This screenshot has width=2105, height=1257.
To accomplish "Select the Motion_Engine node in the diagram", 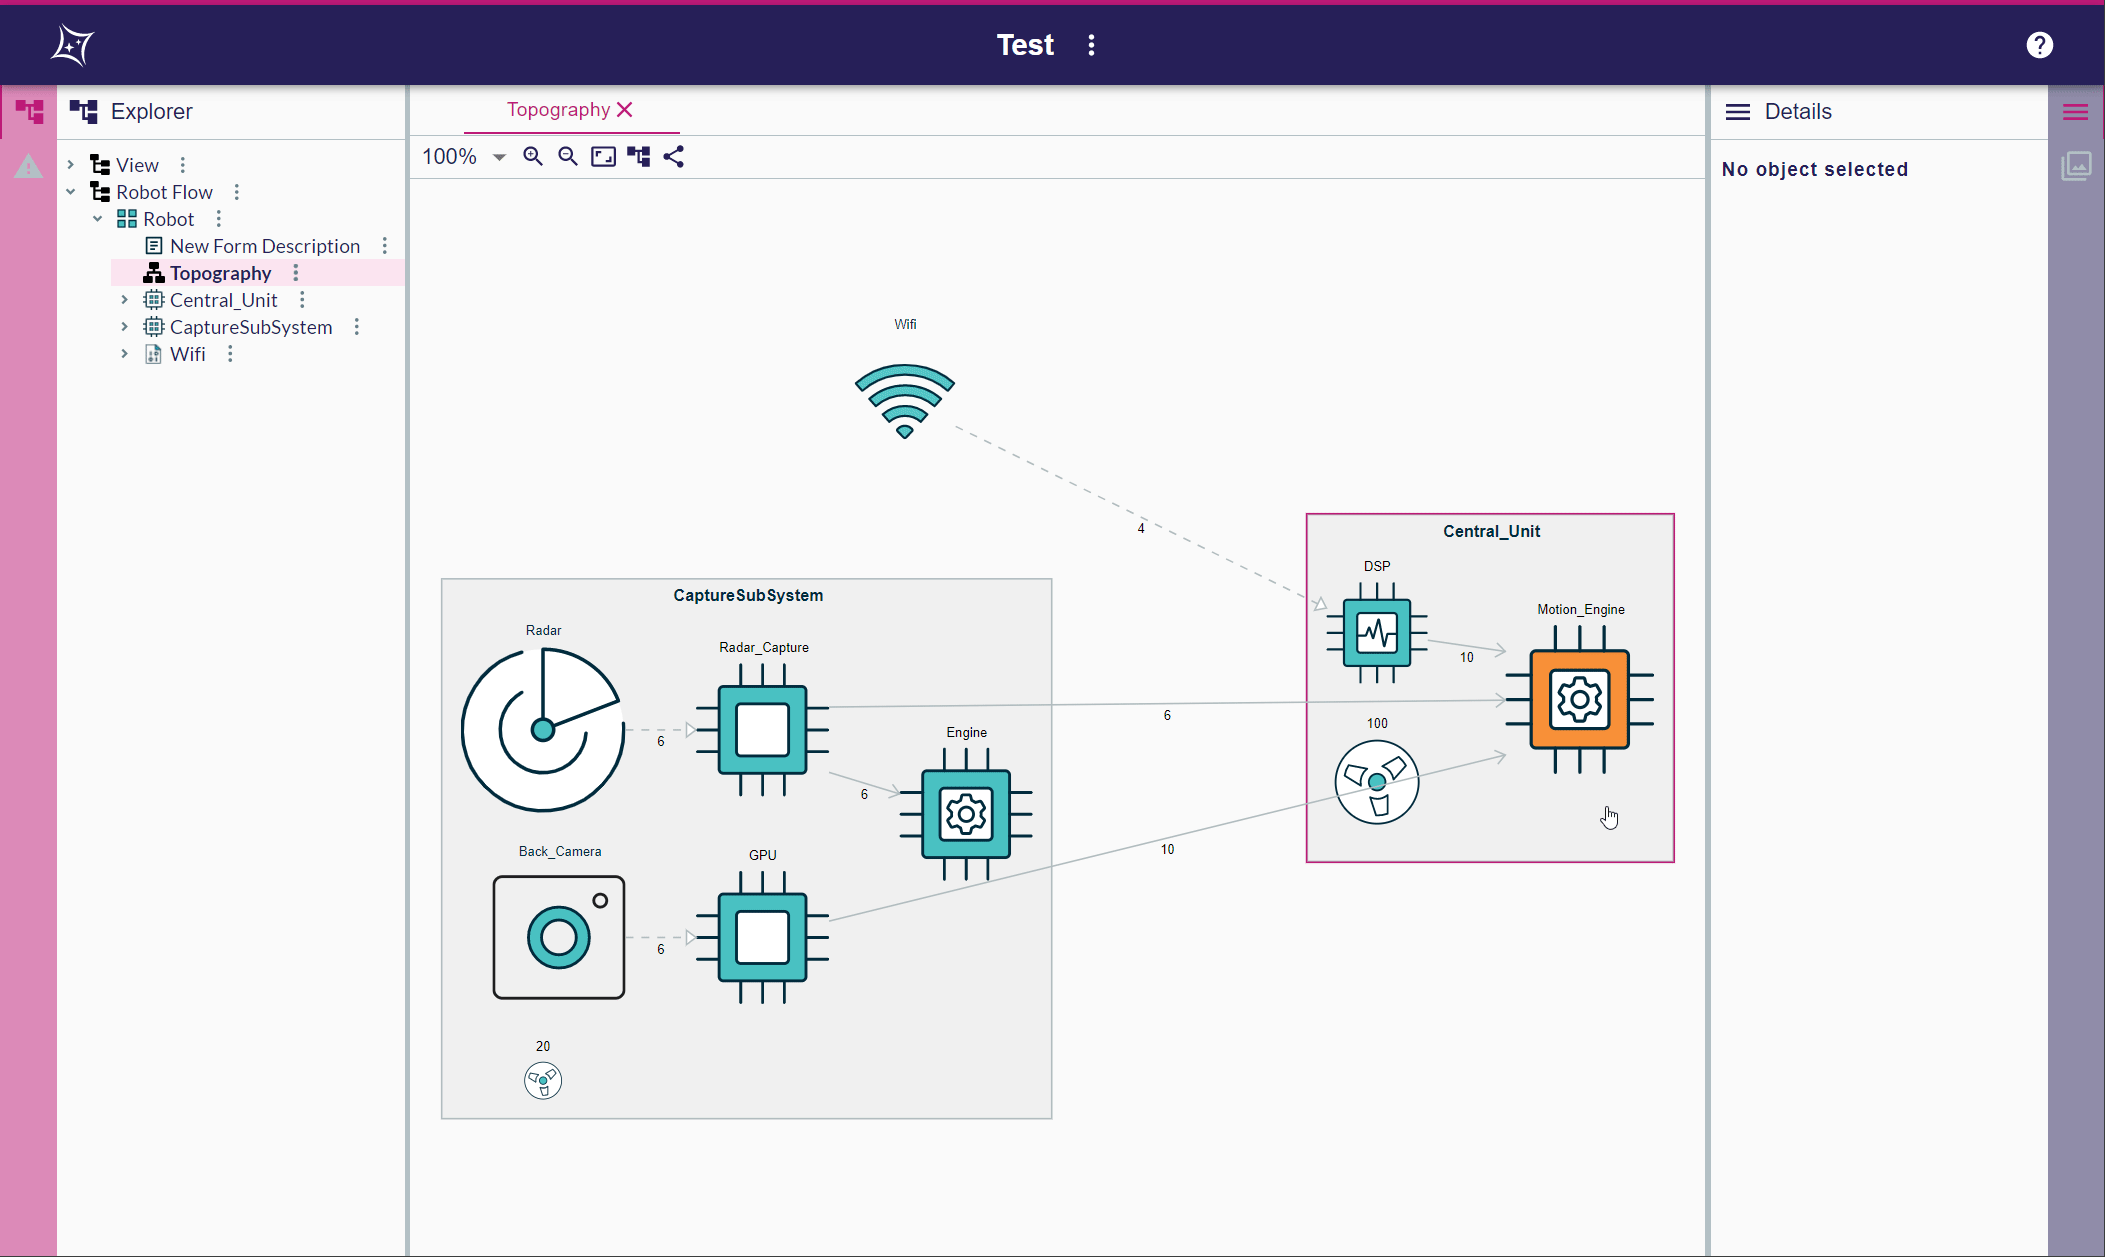I will 1578,700.
